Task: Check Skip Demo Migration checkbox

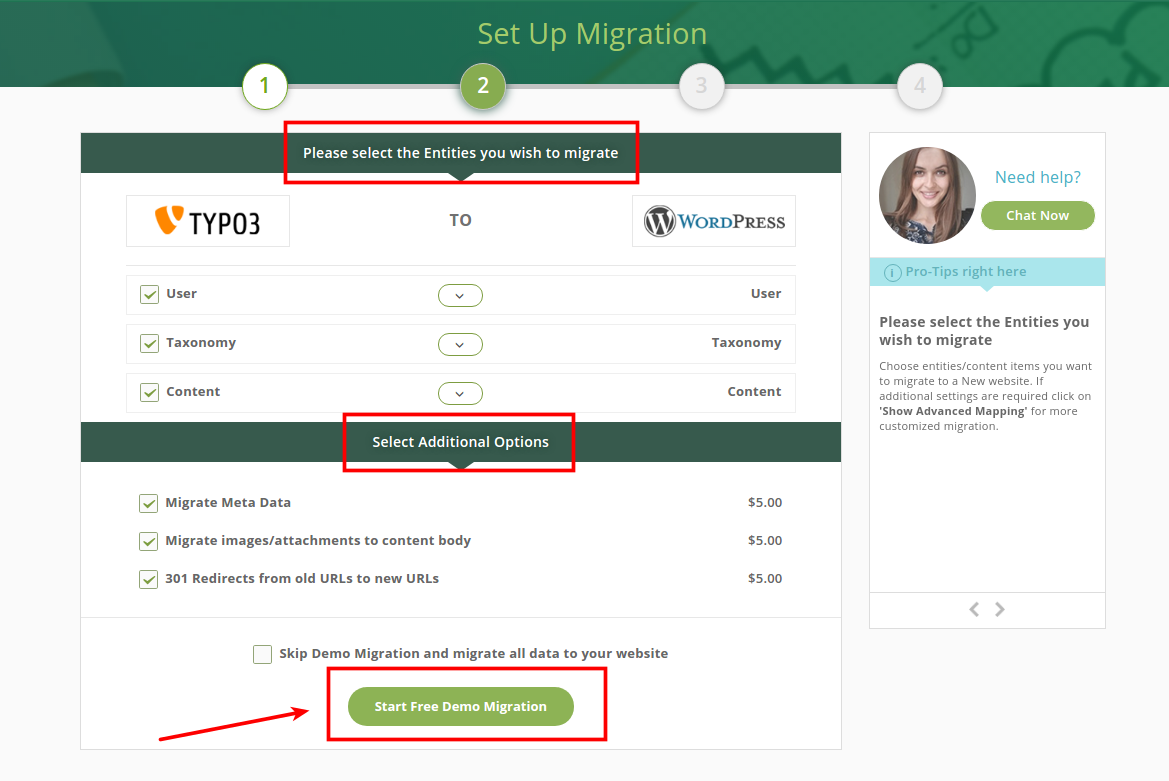Action: click(262, 654)
